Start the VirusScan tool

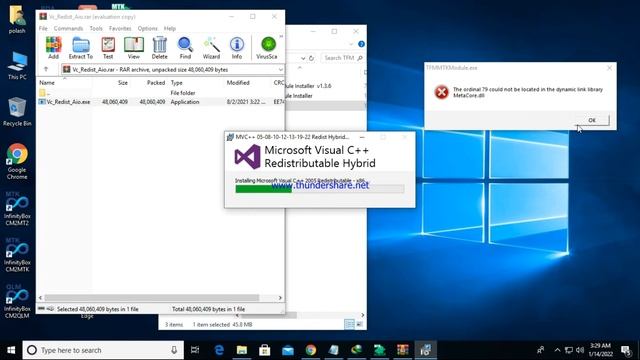pyautogui.click(x=267, y=48)
